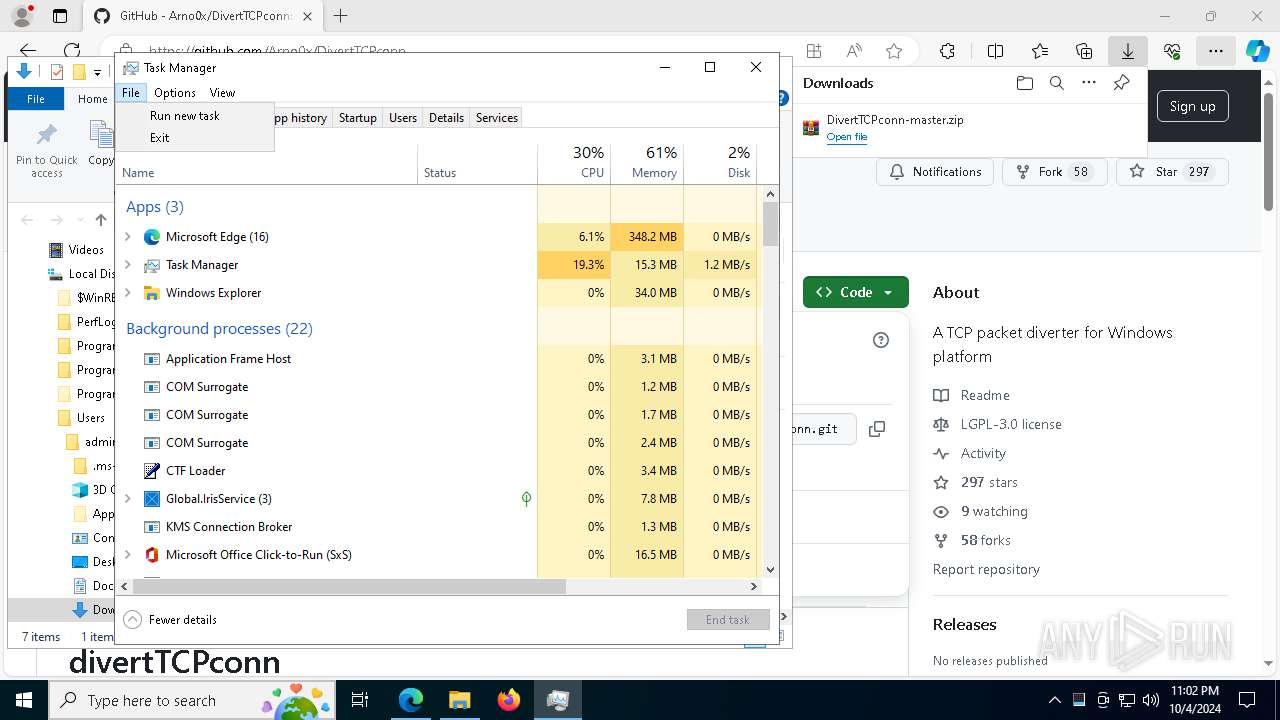
Task: Open more options in Downloads panel
Action: pos(1089,83)
